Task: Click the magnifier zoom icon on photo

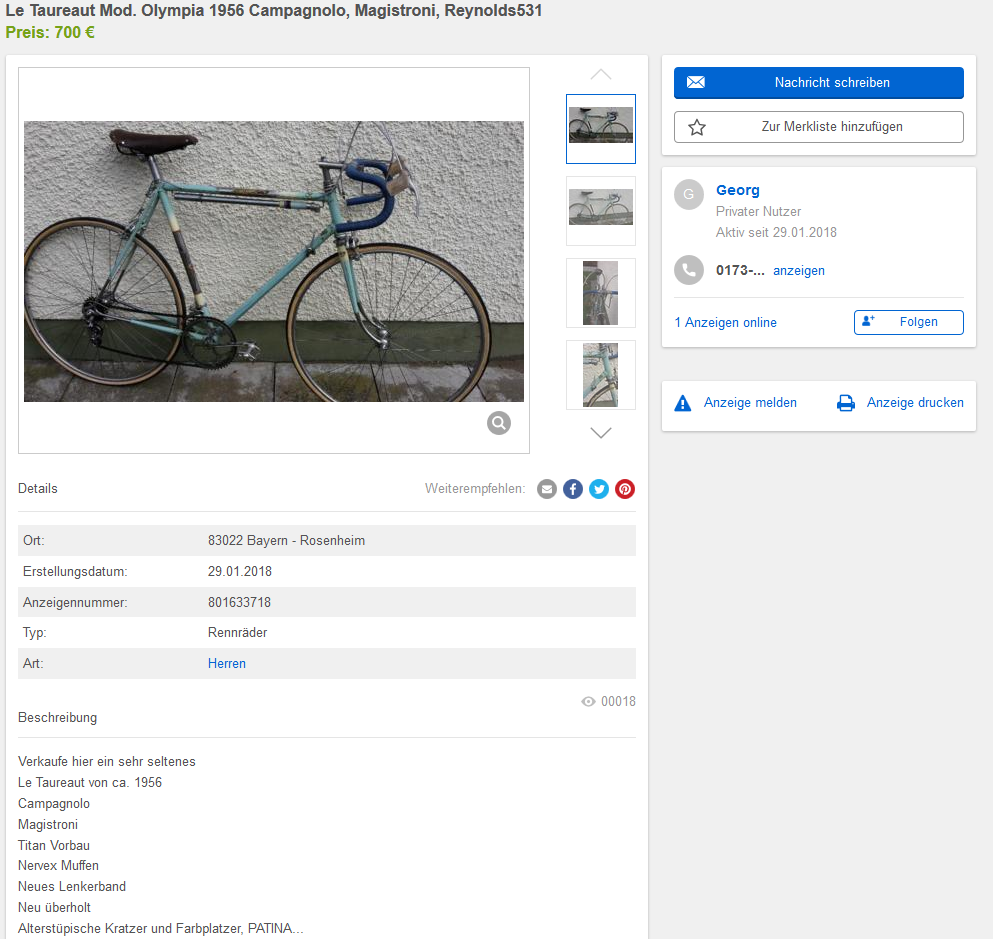Action: click(x=499, y=423)
